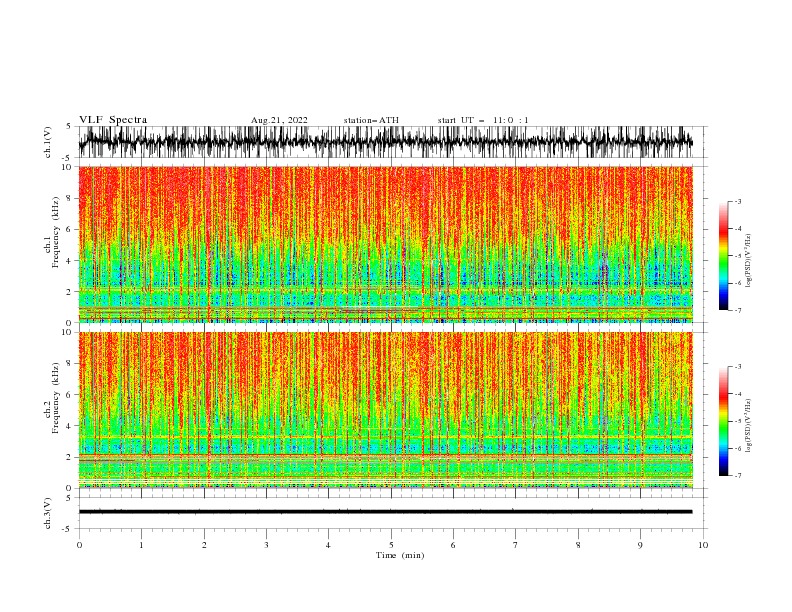792x612 pixels.
Task: Click the 'start UT = 11:0 :1' text
Action: coord(483,120)
